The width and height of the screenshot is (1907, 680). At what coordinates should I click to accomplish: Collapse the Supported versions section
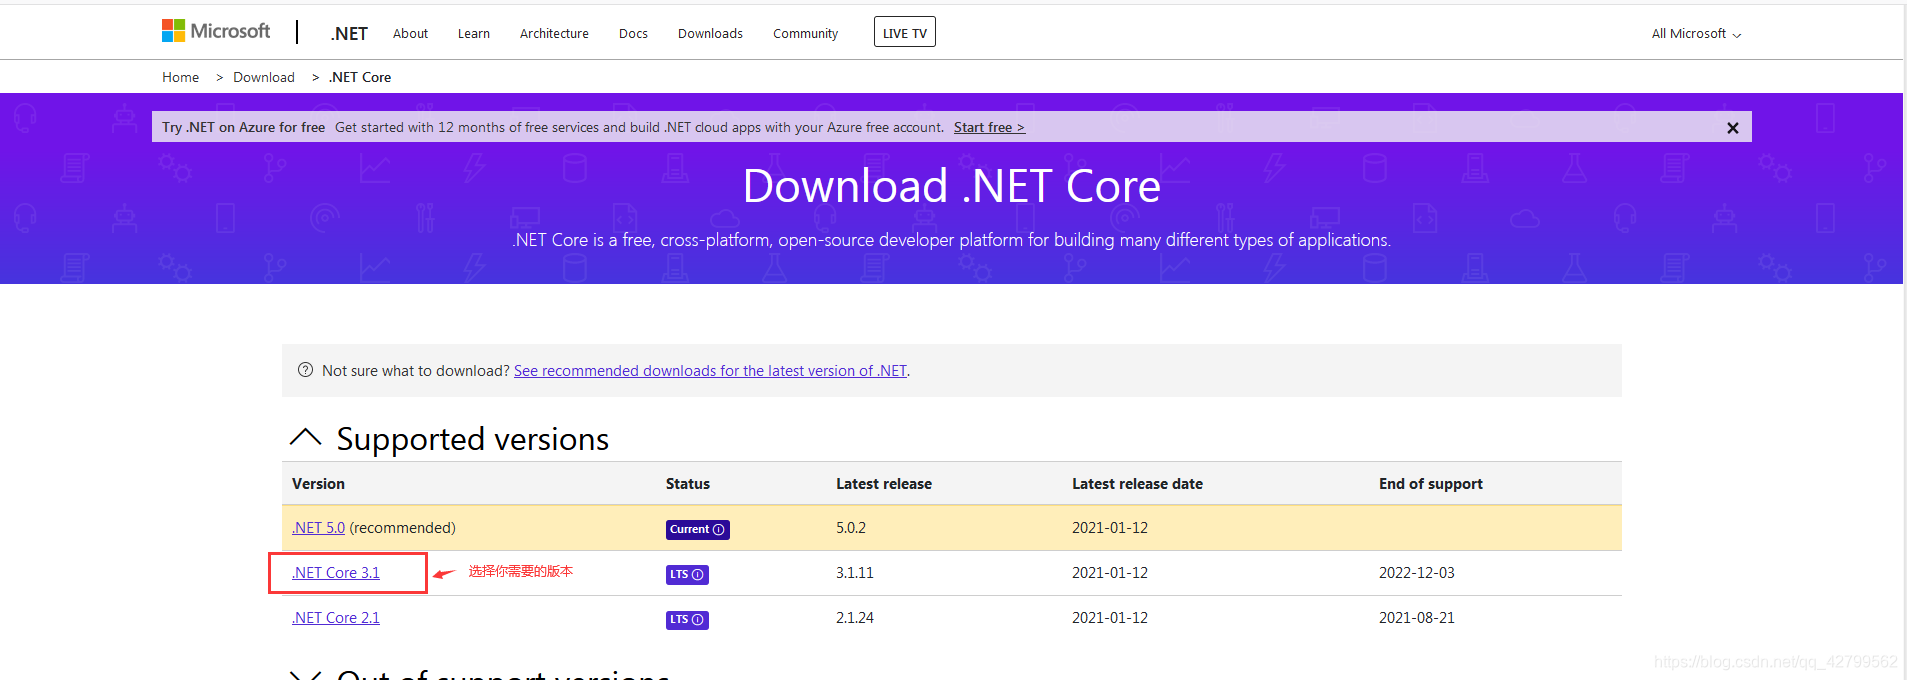point(305,438)
